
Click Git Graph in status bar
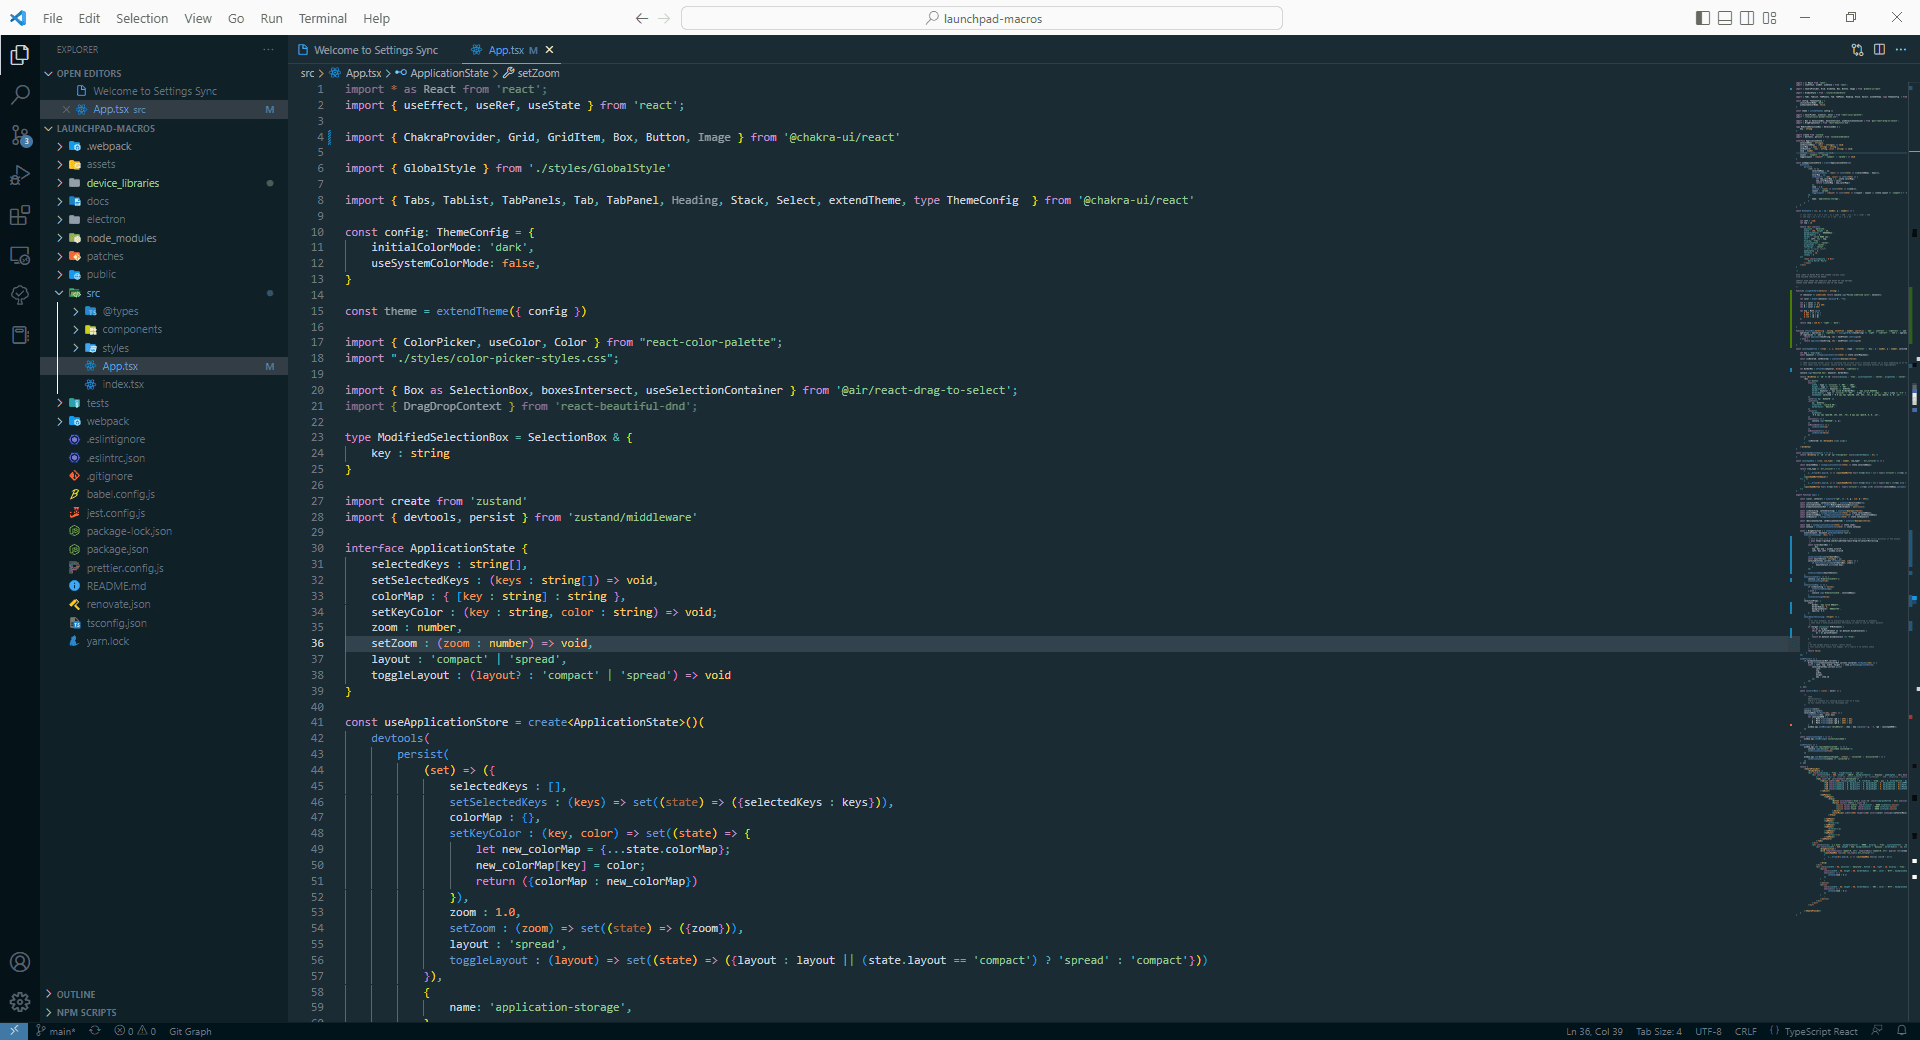click(190, 1031)
